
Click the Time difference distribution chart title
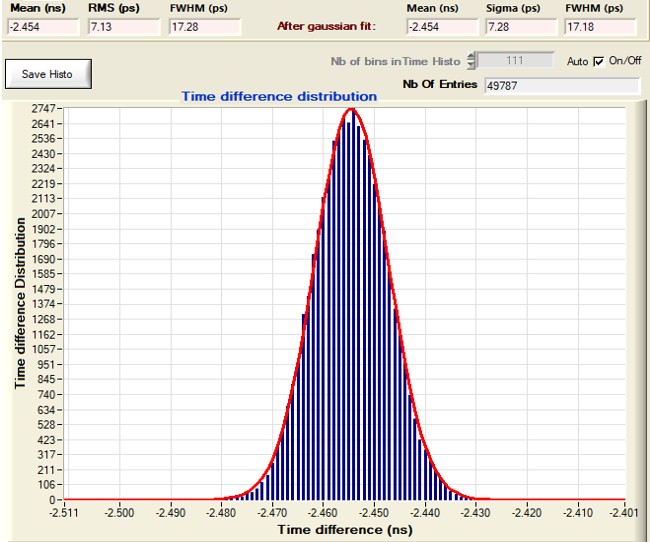click(x=279, y=97)
